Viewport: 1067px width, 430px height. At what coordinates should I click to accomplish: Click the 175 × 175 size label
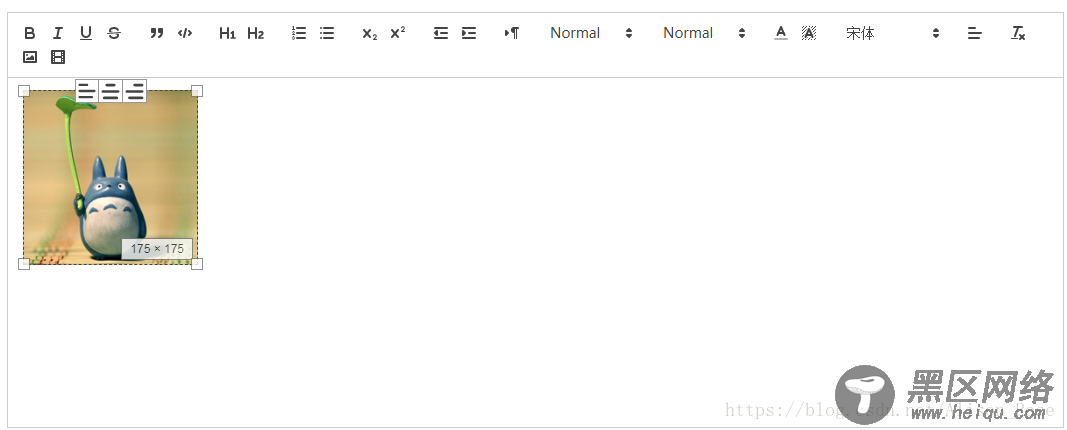pos(157,249)
